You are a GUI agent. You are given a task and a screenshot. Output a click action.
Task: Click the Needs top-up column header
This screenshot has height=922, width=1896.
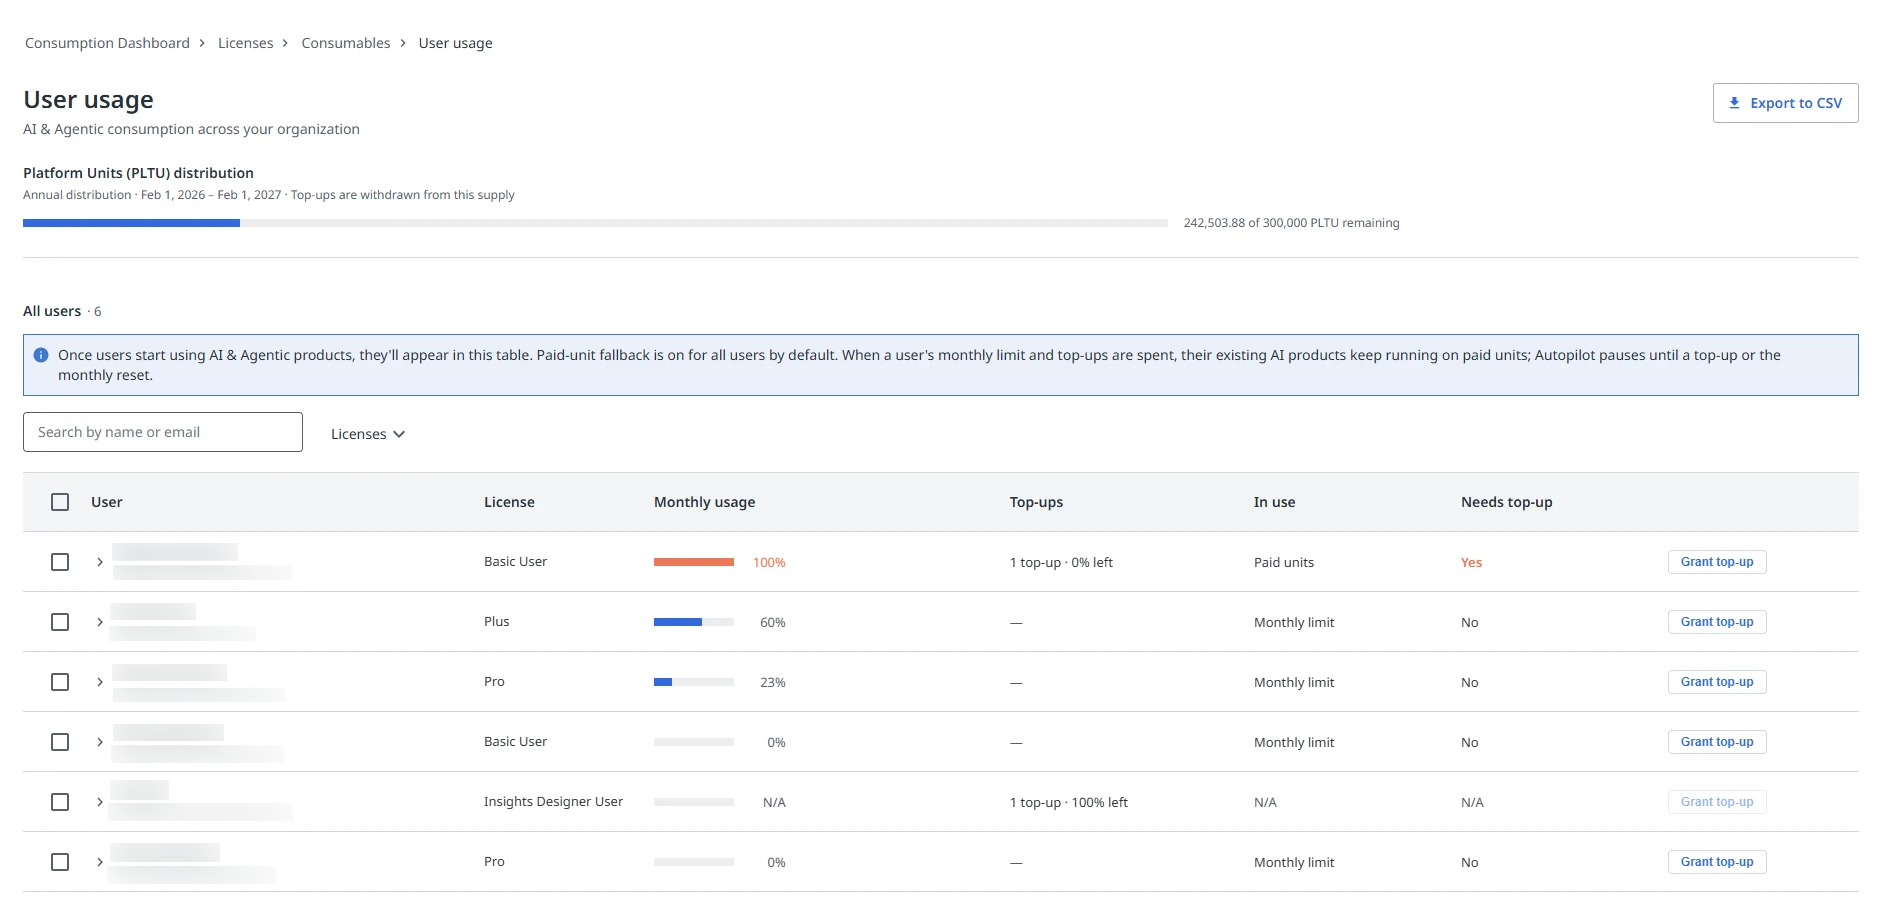click(1506, 502)
